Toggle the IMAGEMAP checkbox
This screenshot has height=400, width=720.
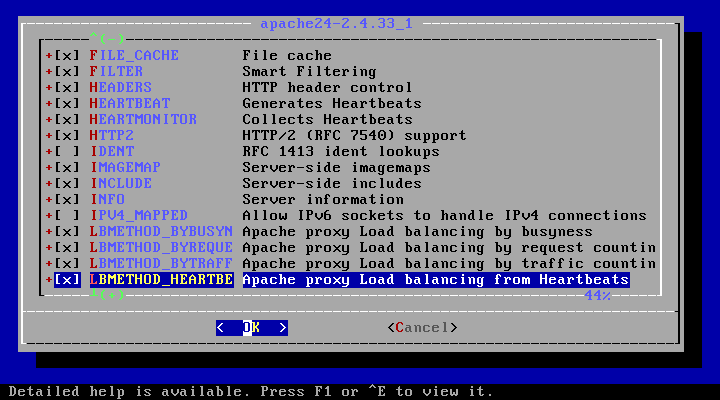[67, 168]
